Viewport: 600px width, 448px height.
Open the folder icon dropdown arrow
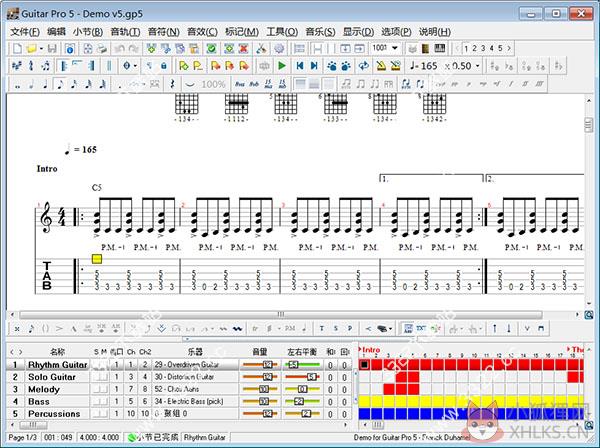pyautogui.click(x=41, y=49)
